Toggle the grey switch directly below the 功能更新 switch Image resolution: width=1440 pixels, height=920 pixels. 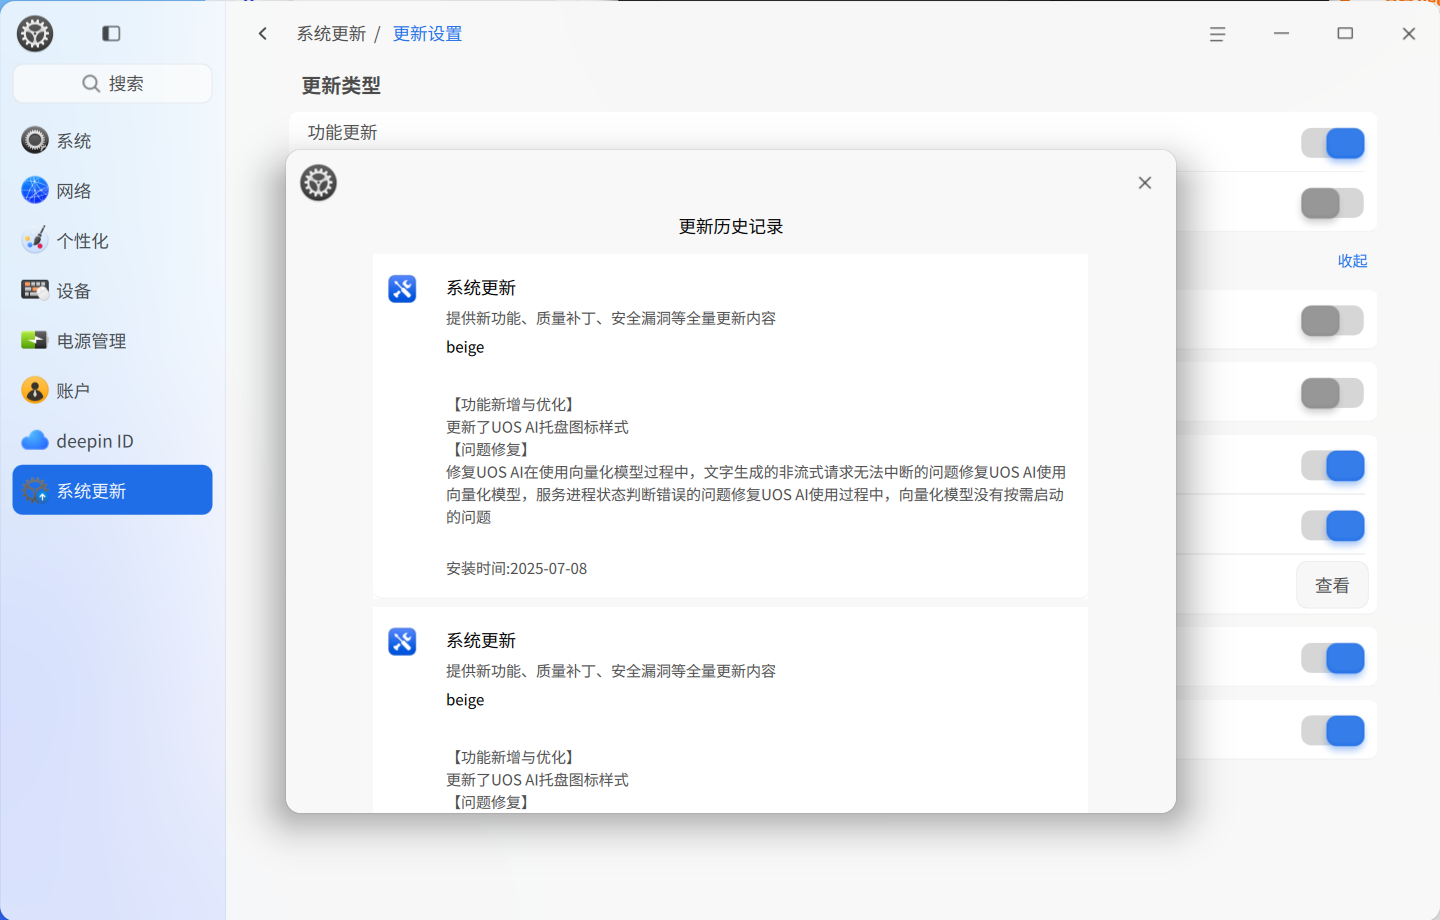pos(1333,203)
